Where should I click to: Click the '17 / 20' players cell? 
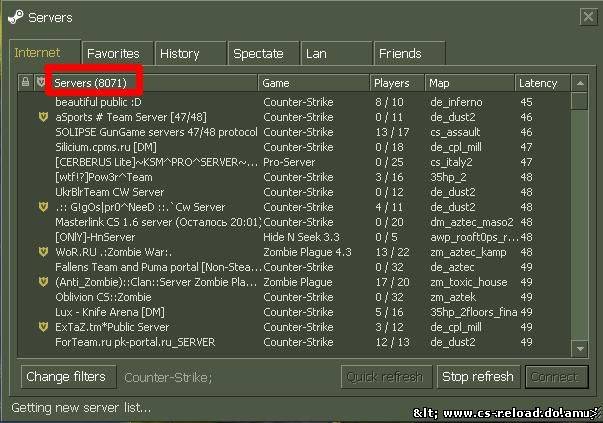393,282
